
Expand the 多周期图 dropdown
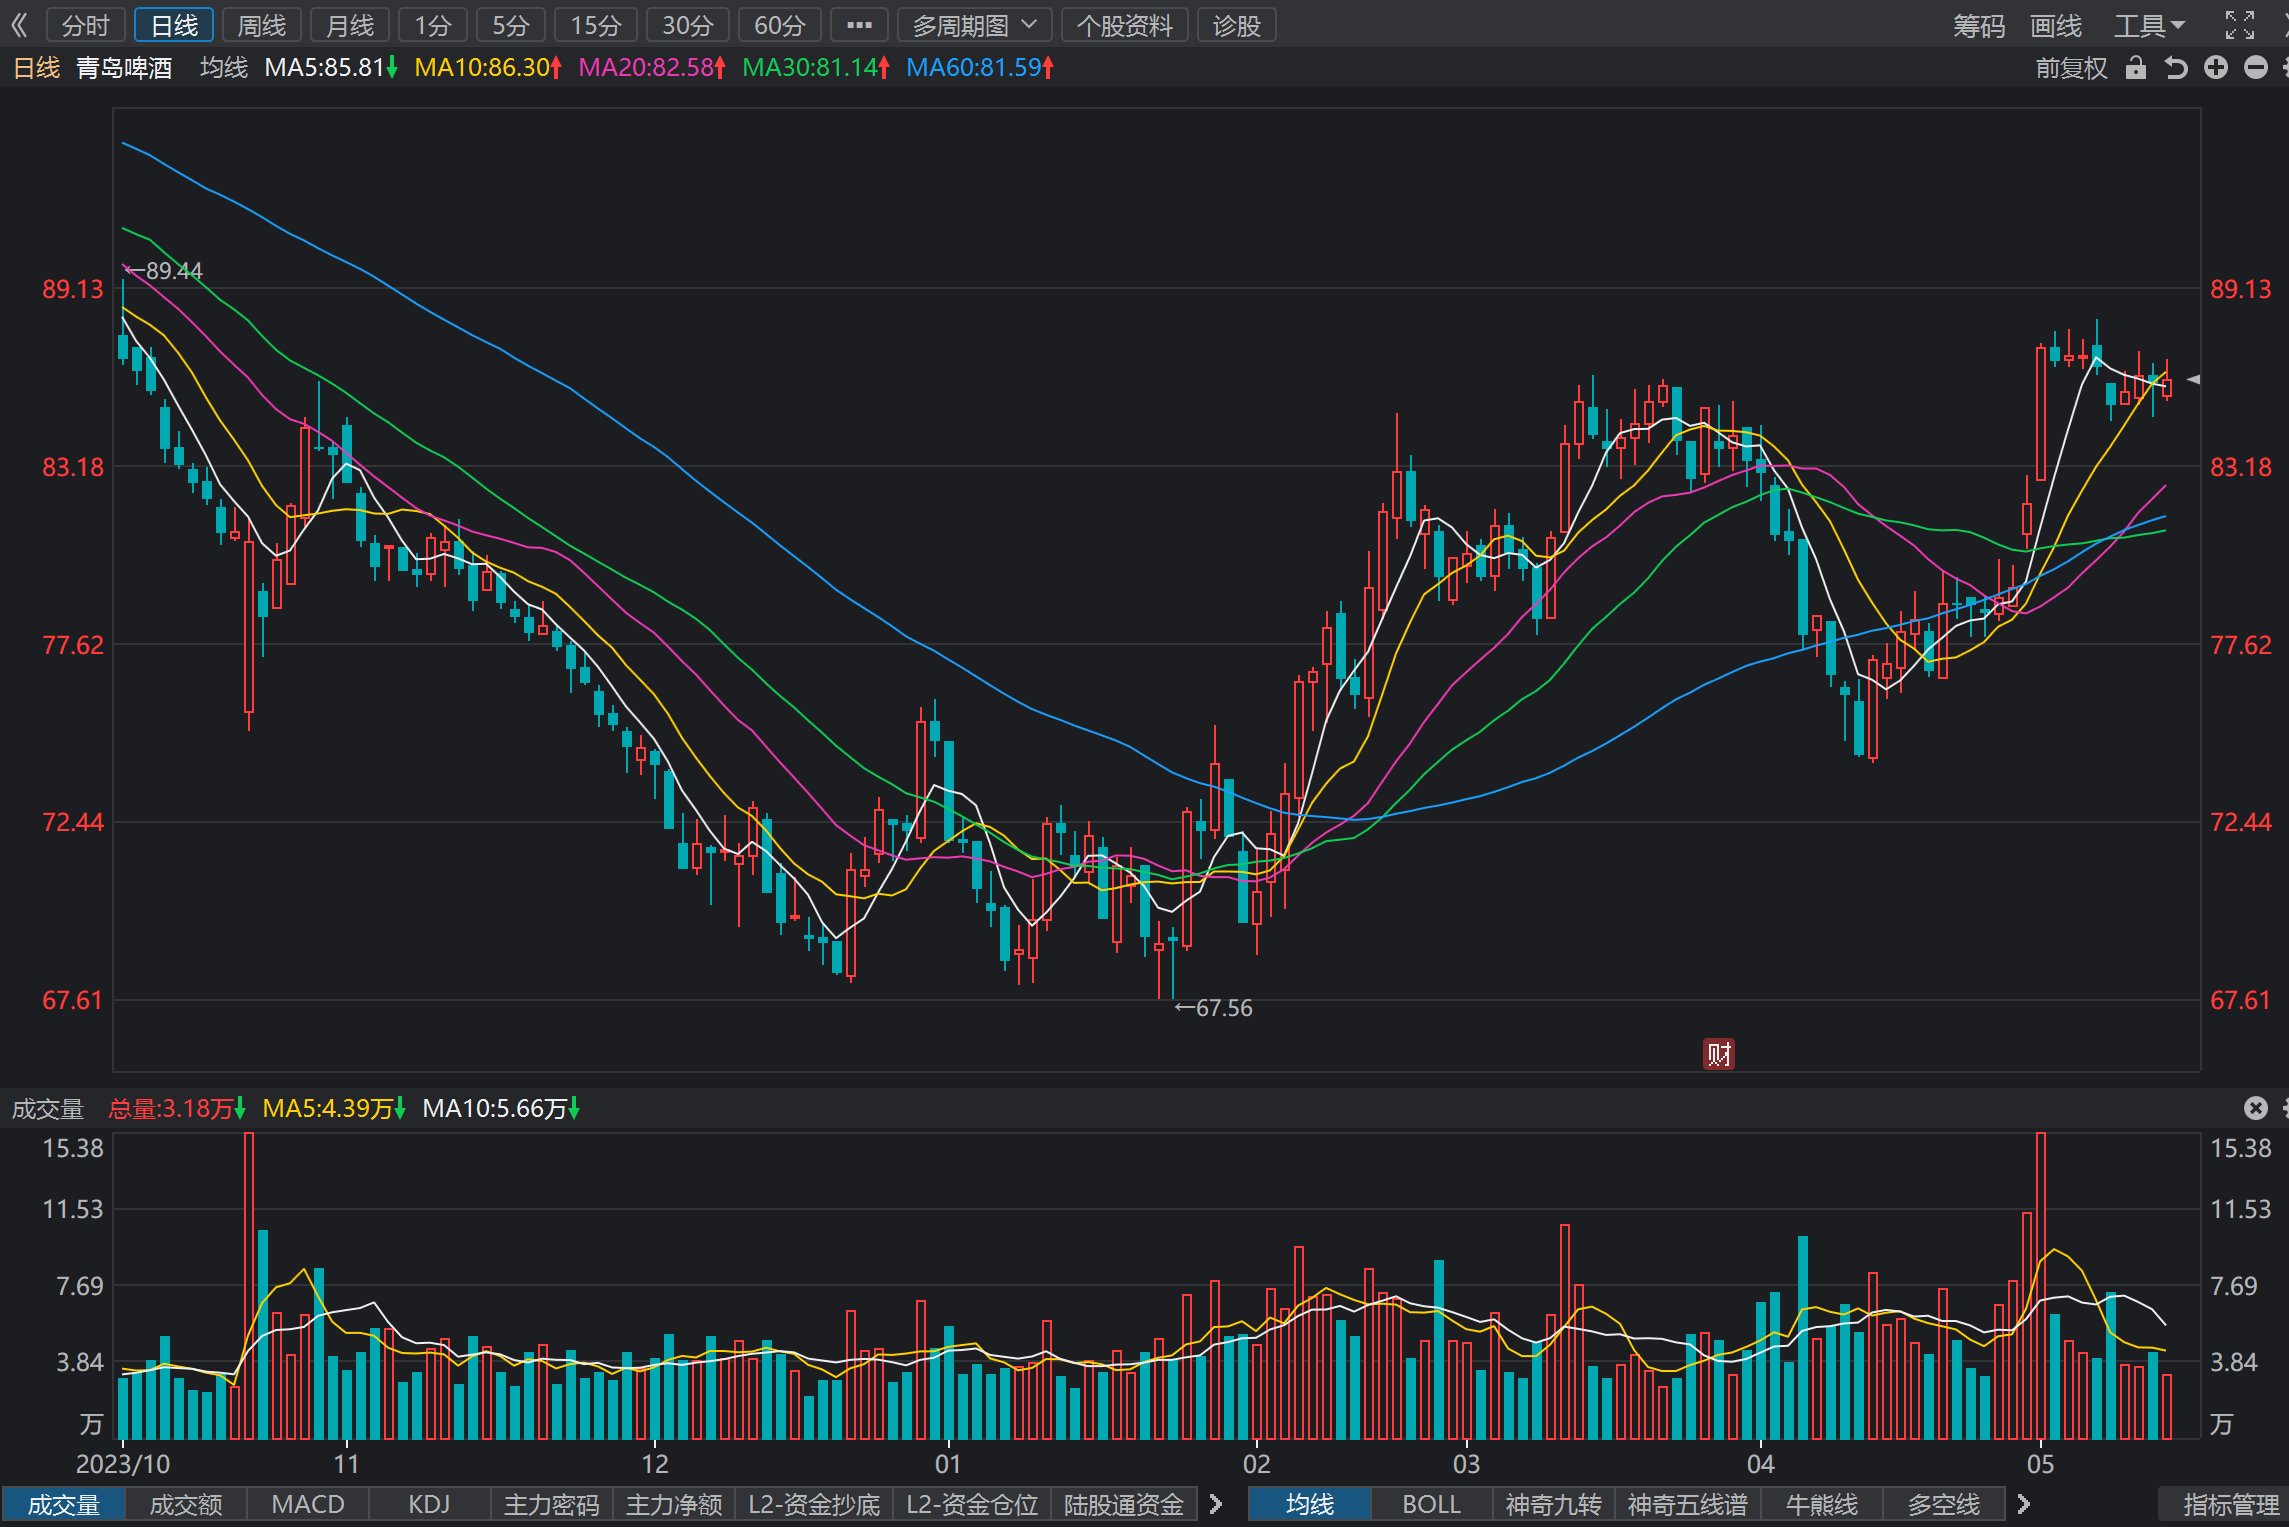pyautogui.click(x=975, y=25)
